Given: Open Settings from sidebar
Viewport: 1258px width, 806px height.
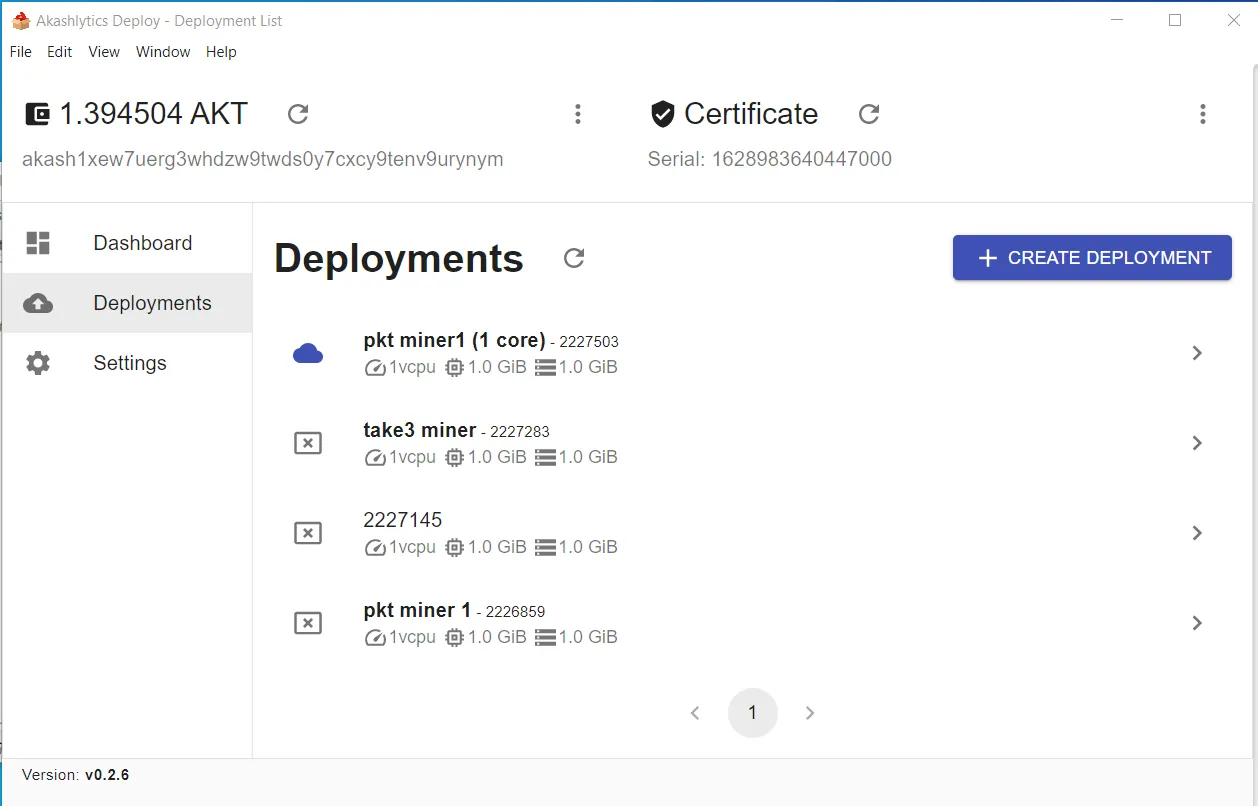Looking at the screenshot, I should 127,363.
